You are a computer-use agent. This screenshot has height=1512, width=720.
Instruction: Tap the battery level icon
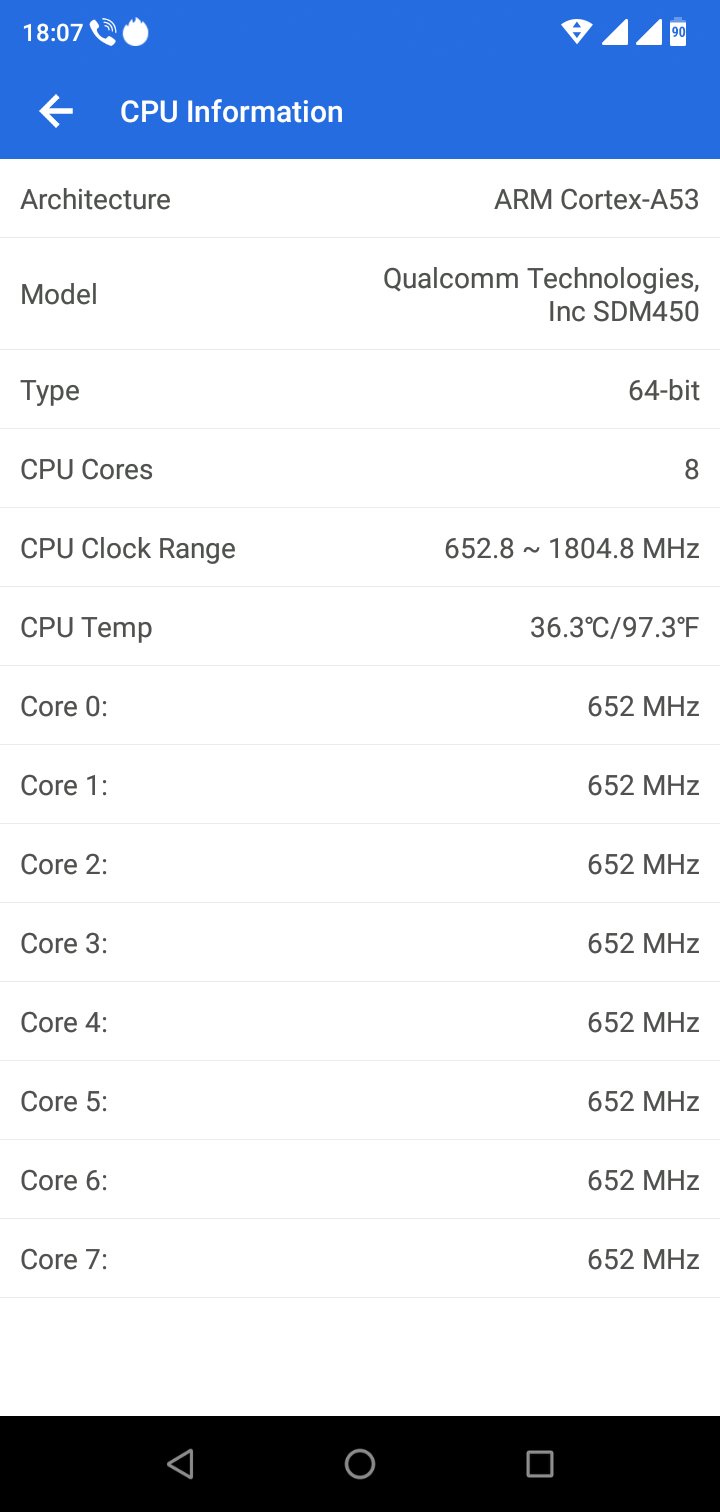tap(678, 32)
